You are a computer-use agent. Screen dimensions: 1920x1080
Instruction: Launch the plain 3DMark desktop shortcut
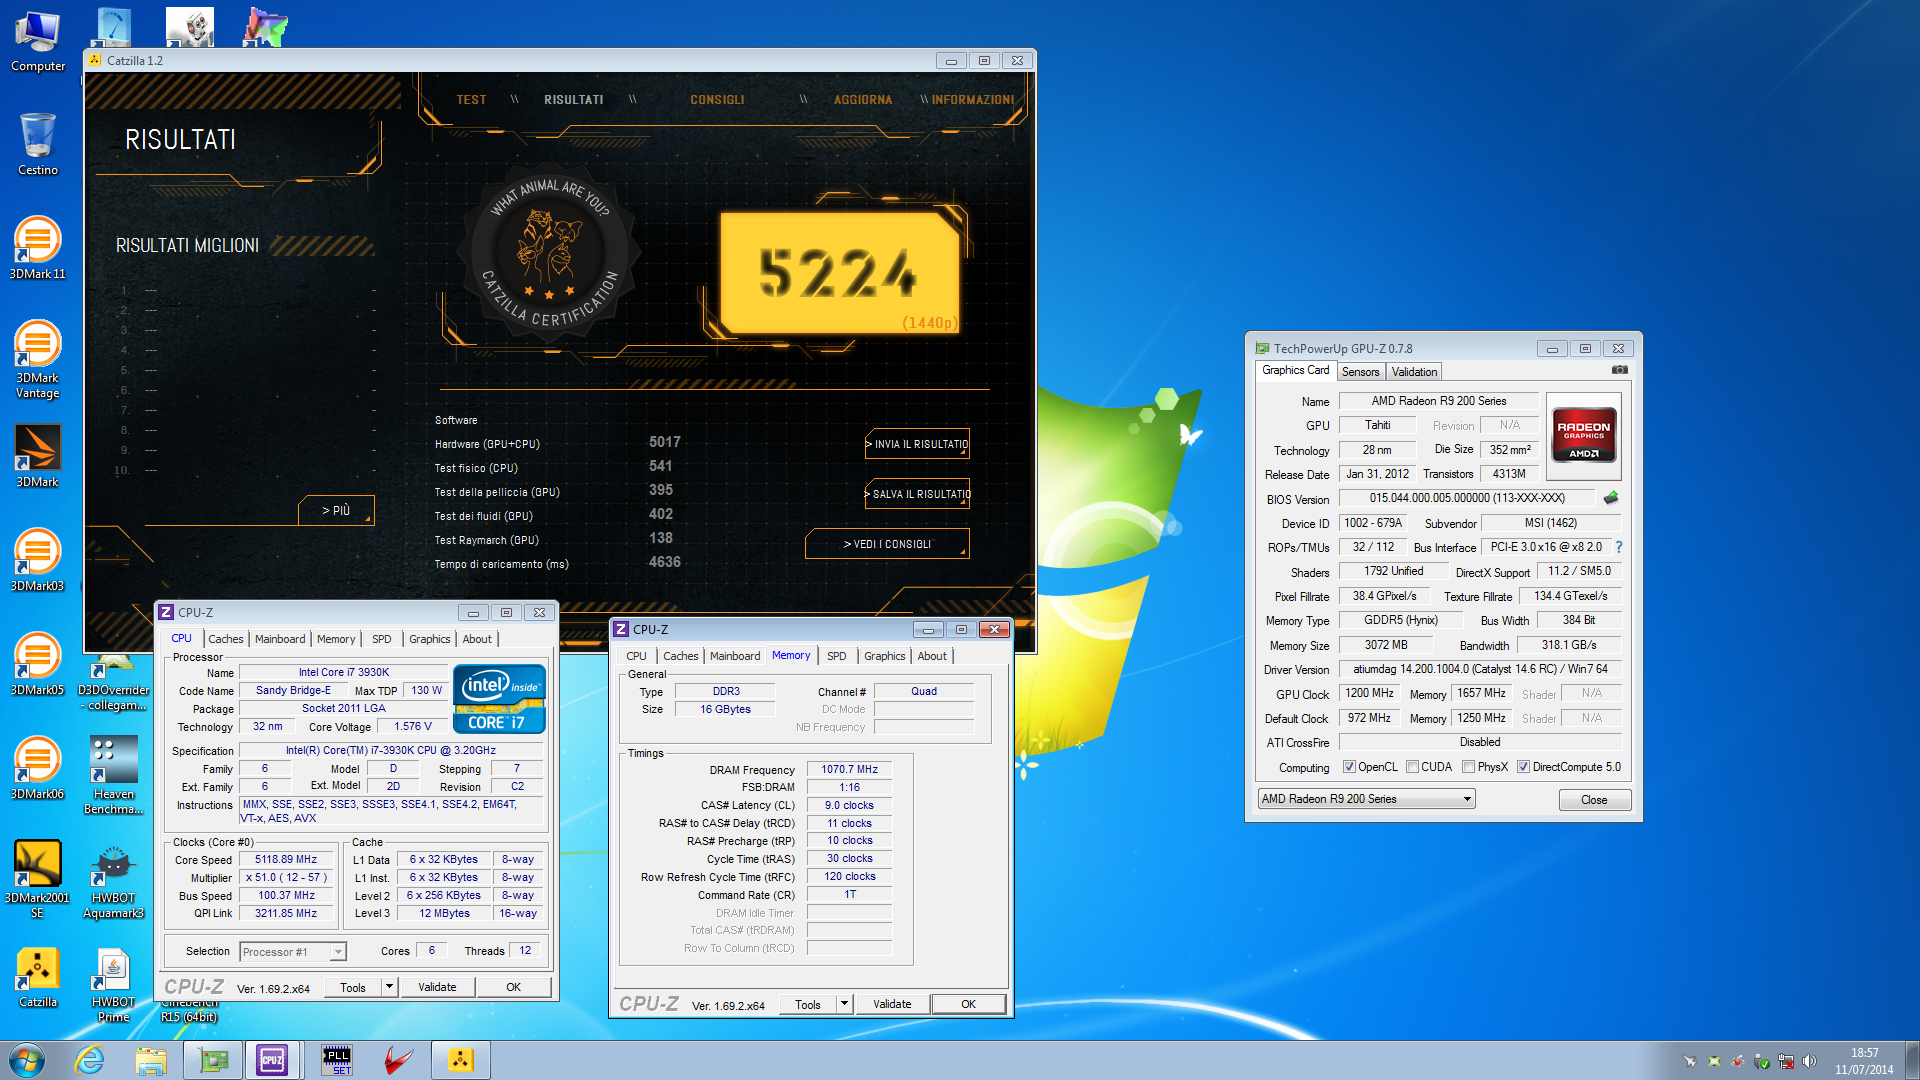[38, 456]
